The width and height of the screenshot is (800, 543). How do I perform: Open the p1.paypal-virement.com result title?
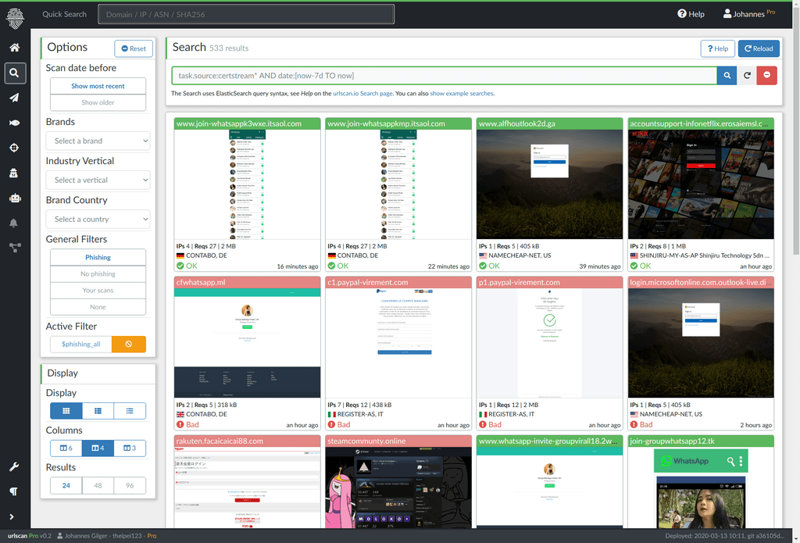(x=519, y=282)
